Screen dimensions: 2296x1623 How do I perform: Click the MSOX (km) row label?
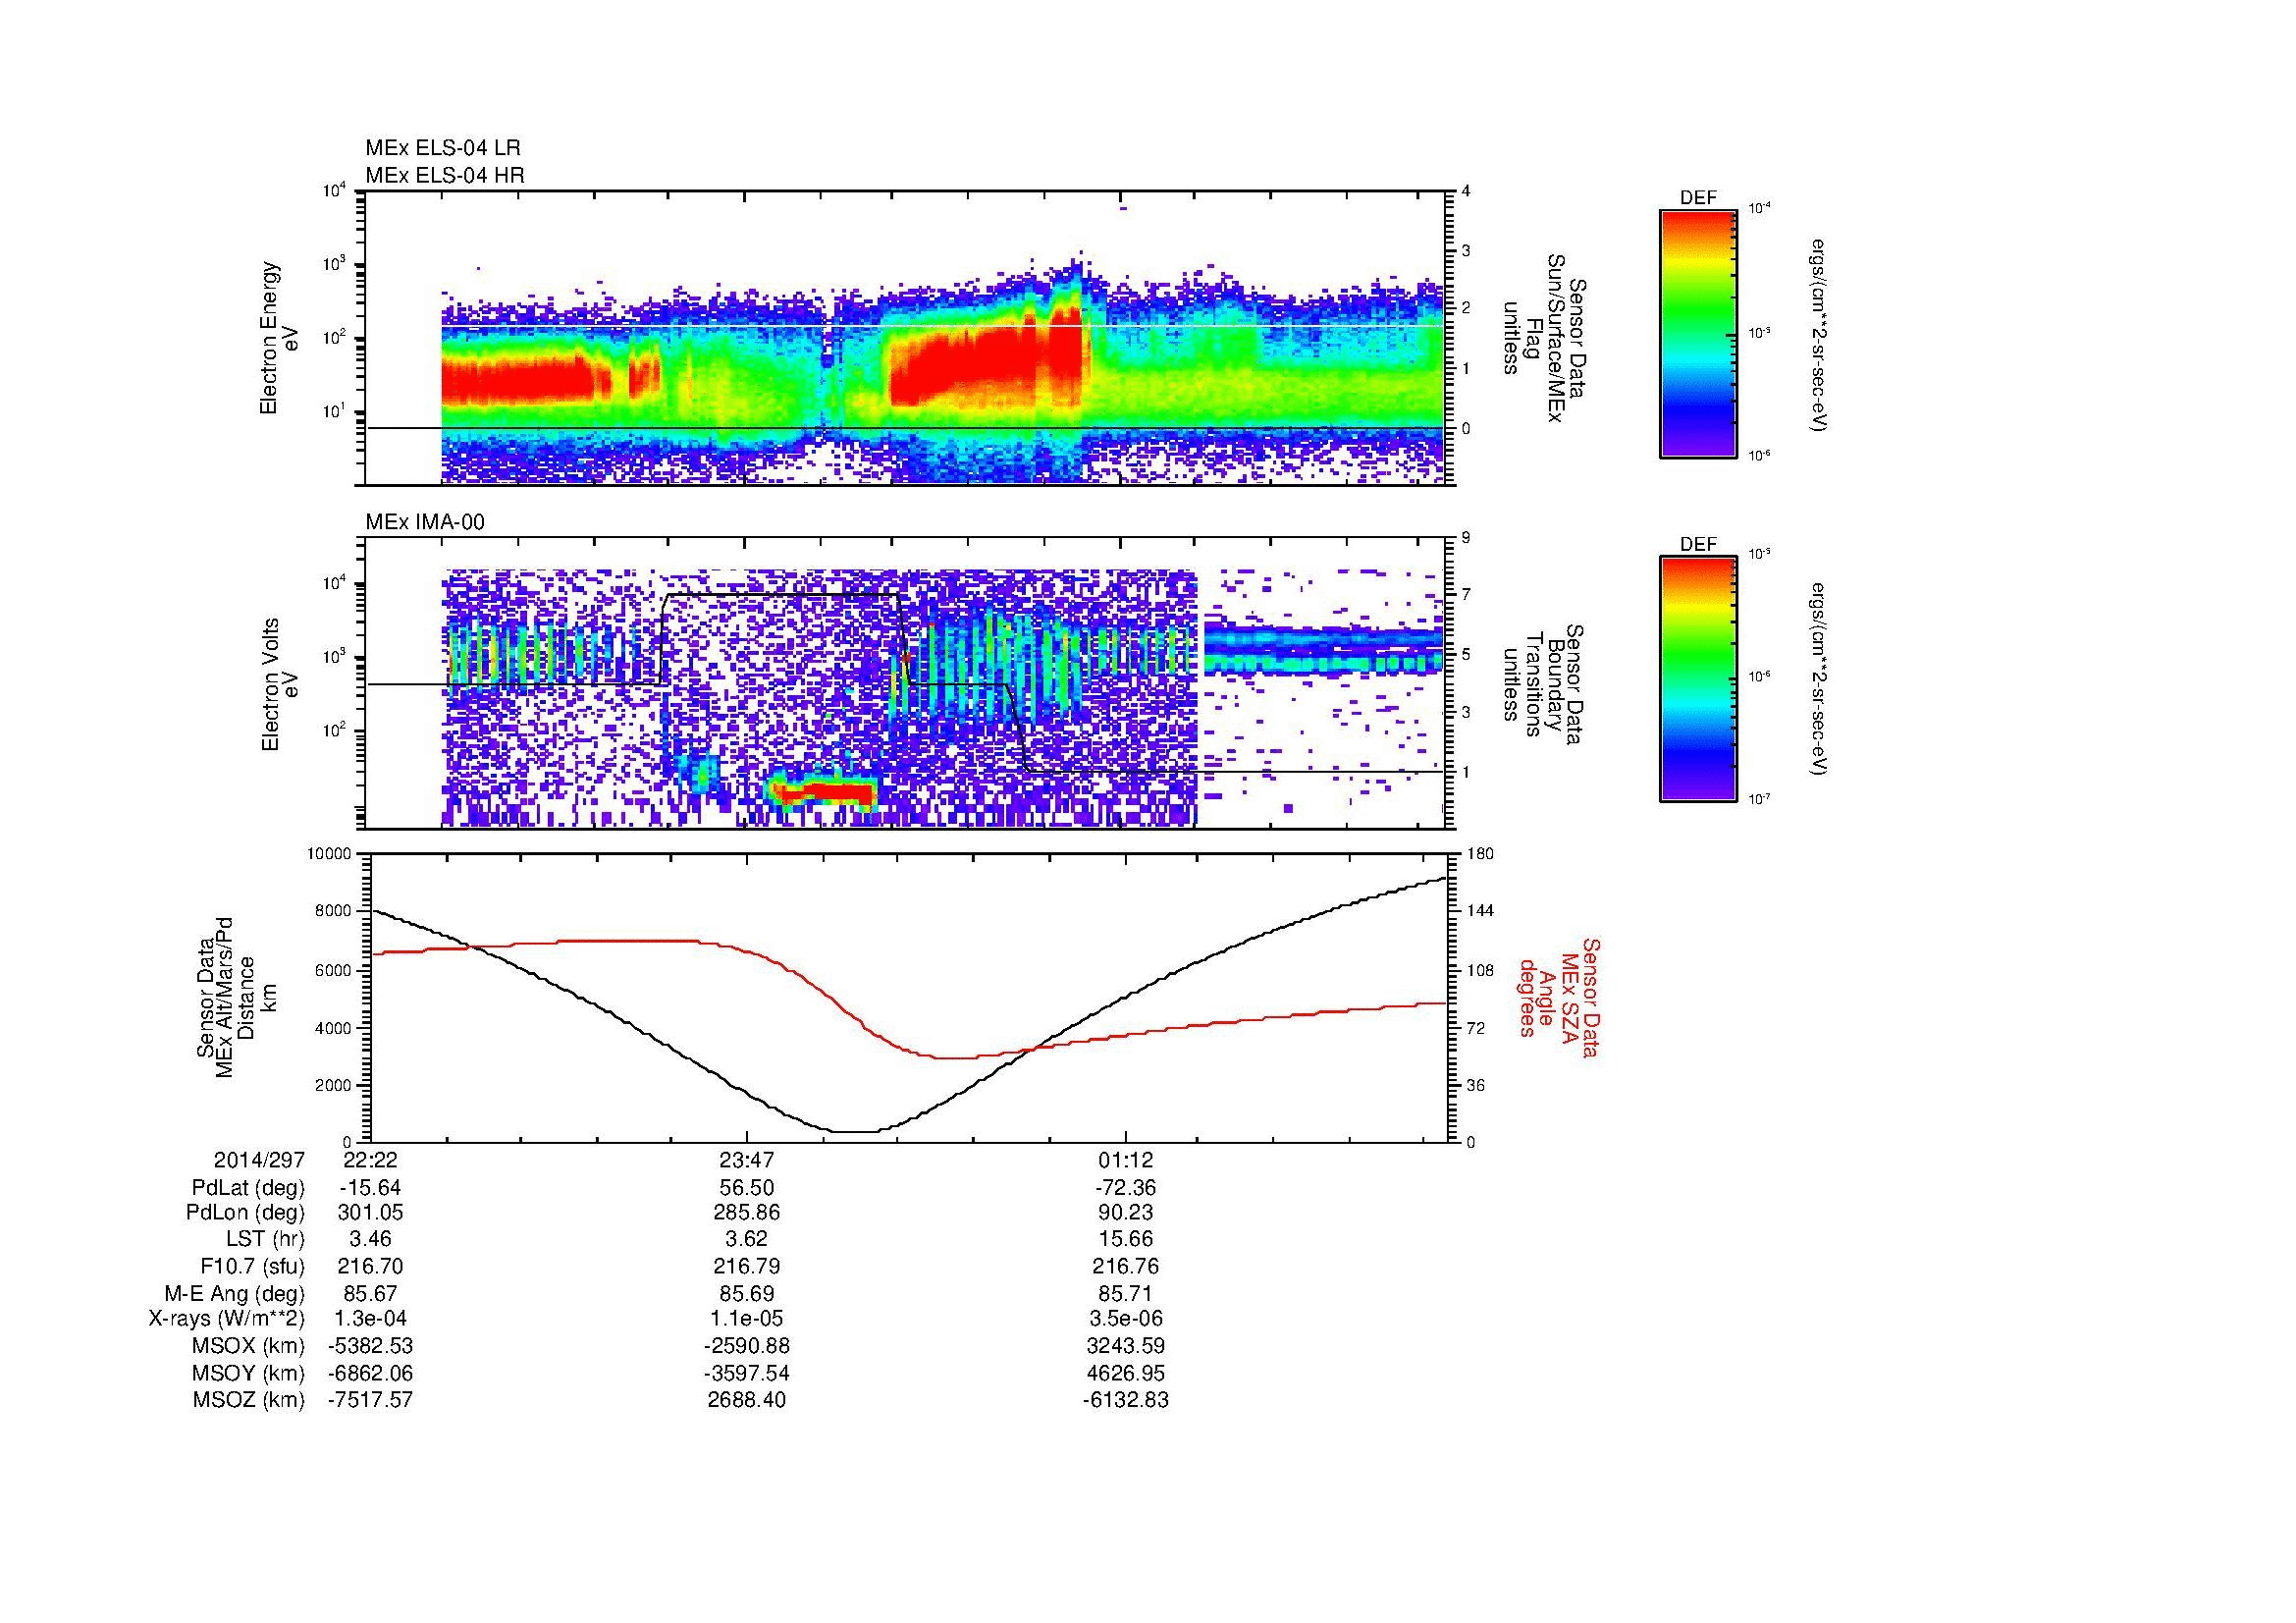[248, 1346]
